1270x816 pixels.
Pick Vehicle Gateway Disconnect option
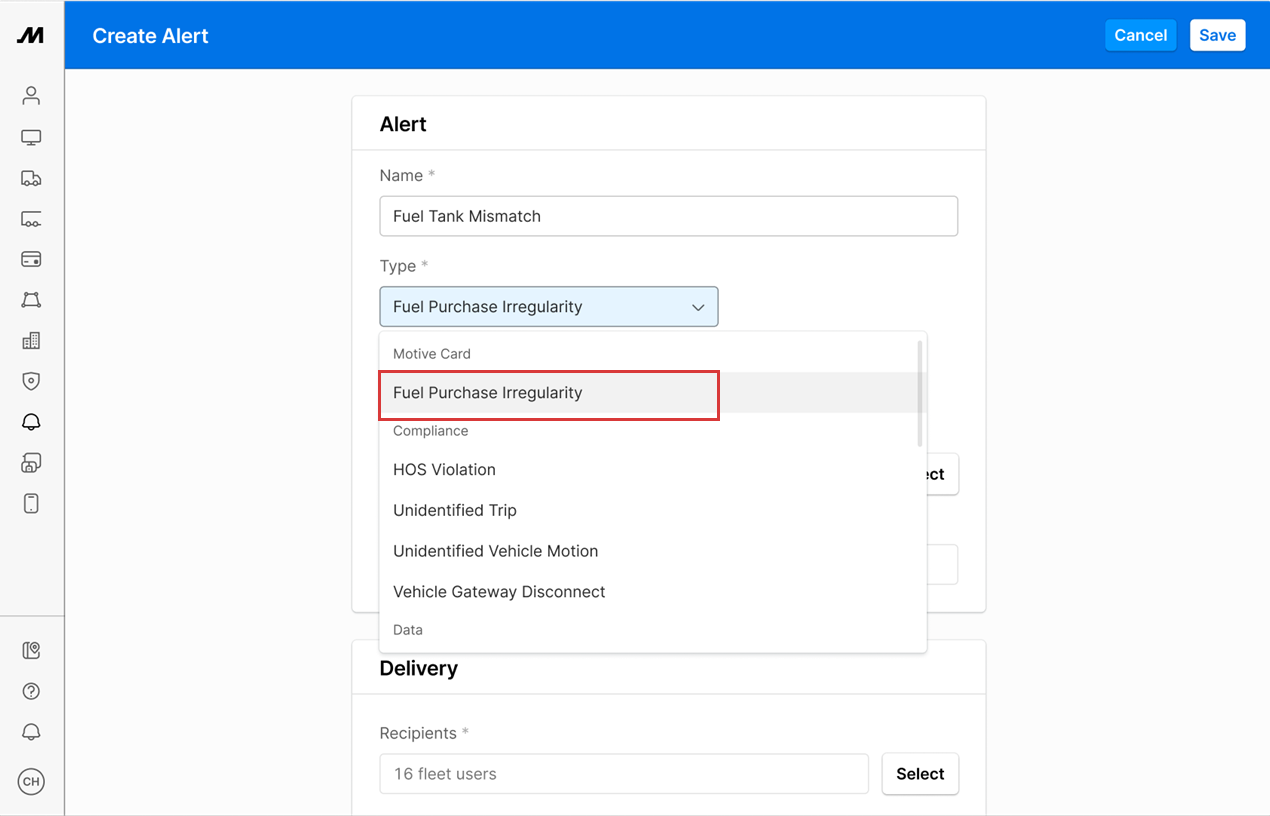coord(499,592)
